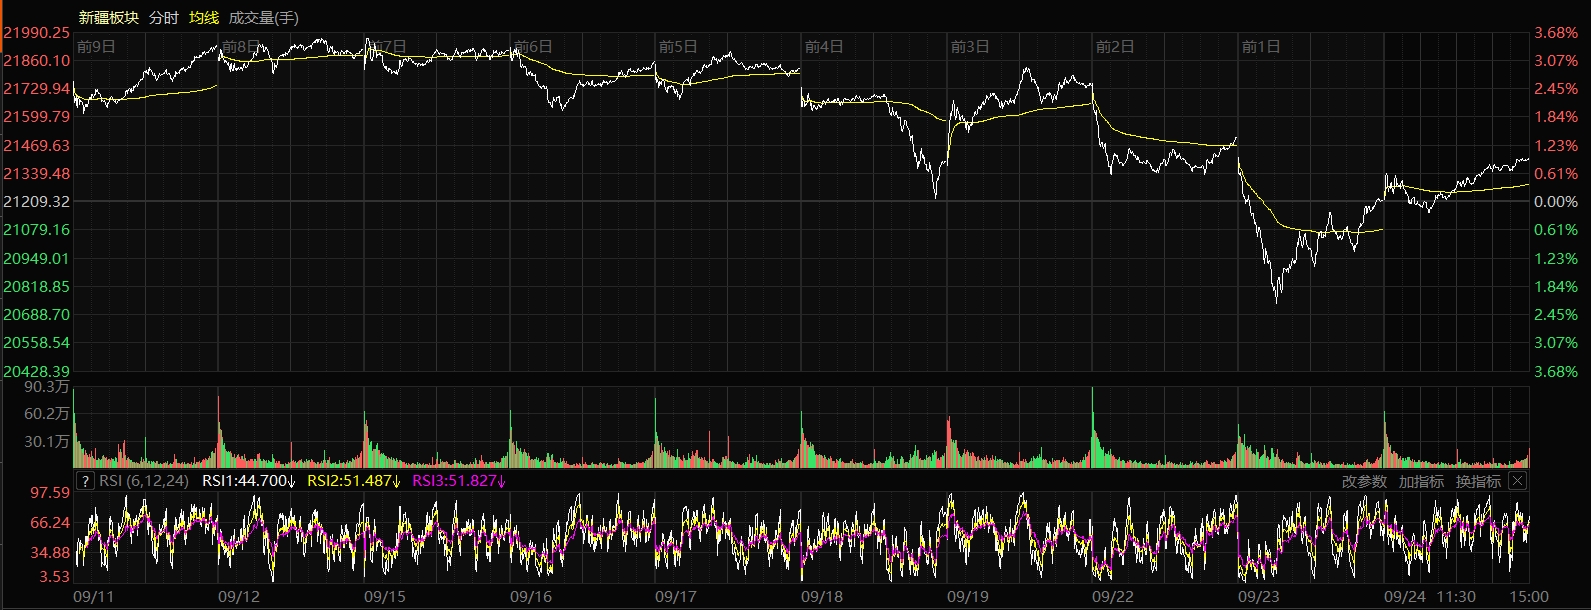1591x610 pixels.
Task: Click the 前9日 day marker
Action: (x=96, y=47)
